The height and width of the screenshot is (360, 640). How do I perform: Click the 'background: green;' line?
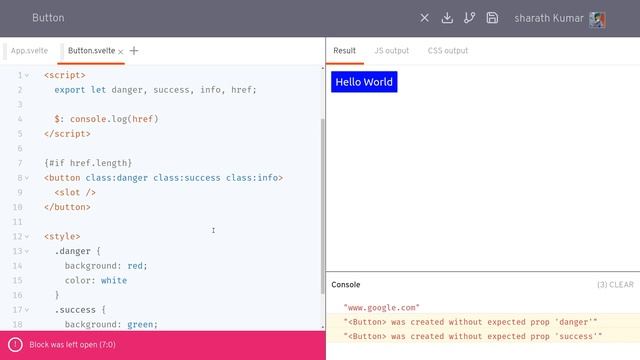111,324
